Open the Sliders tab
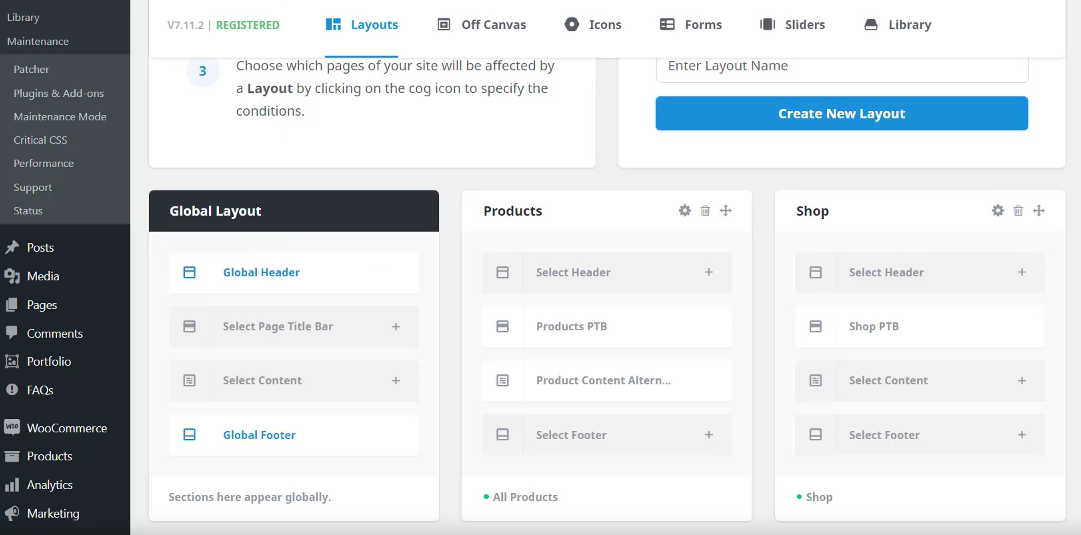 click(792, 25)
